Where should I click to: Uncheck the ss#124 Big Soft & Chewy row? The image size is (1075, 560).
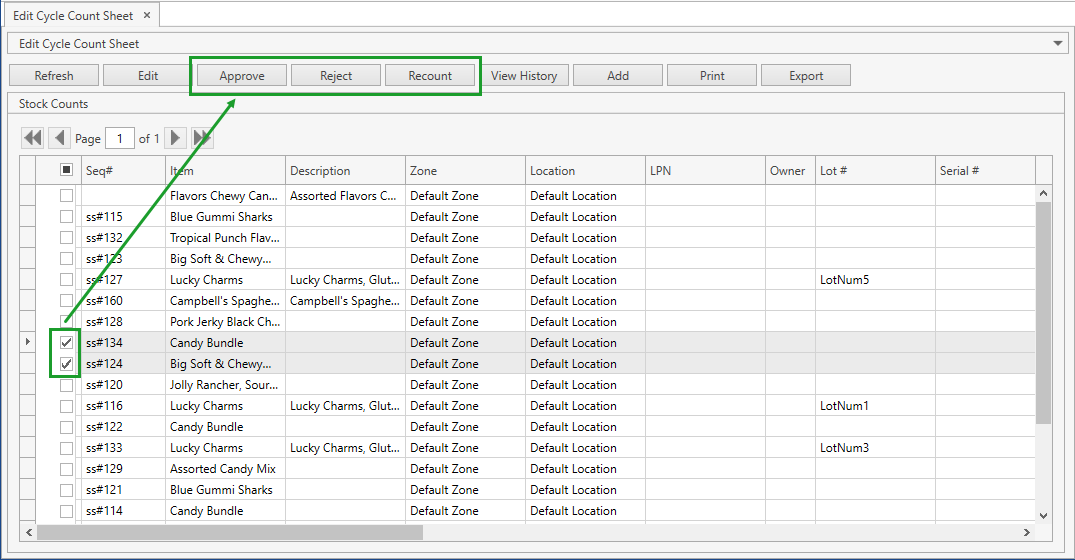(66, 364)
